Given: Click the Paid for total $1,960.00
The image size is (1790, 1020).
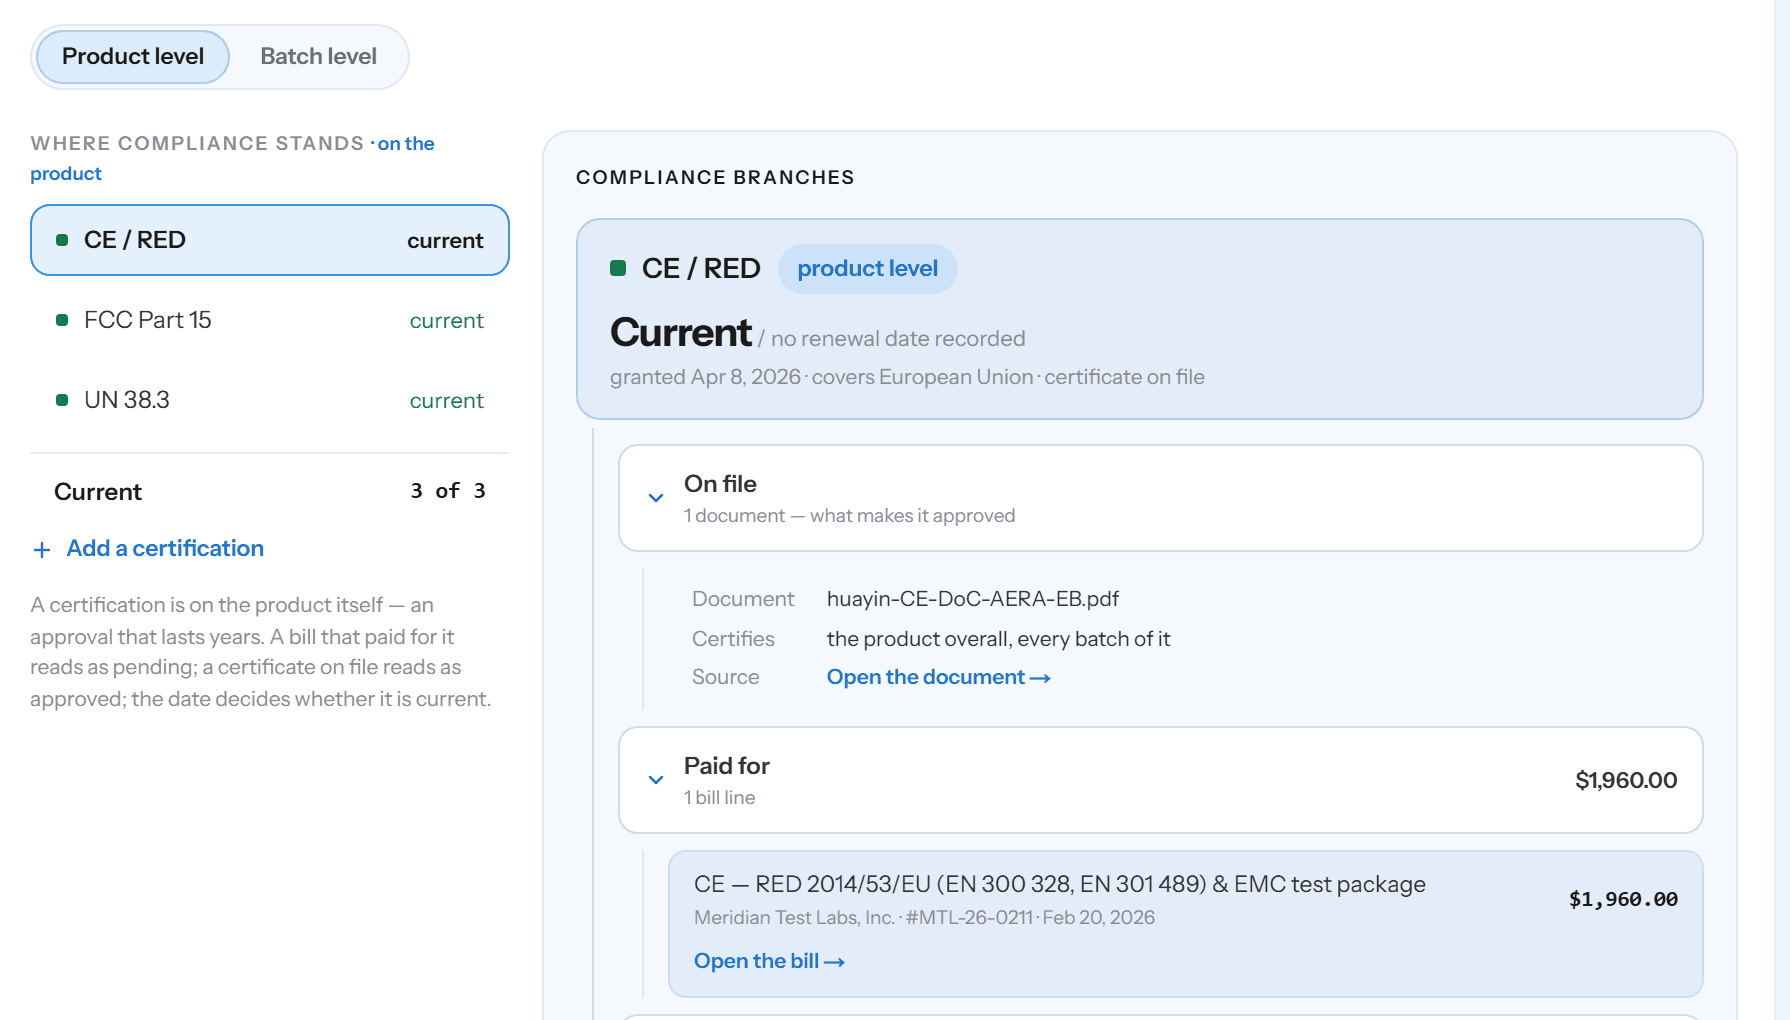Looking at the screenshot, I should click(1626, 780).
